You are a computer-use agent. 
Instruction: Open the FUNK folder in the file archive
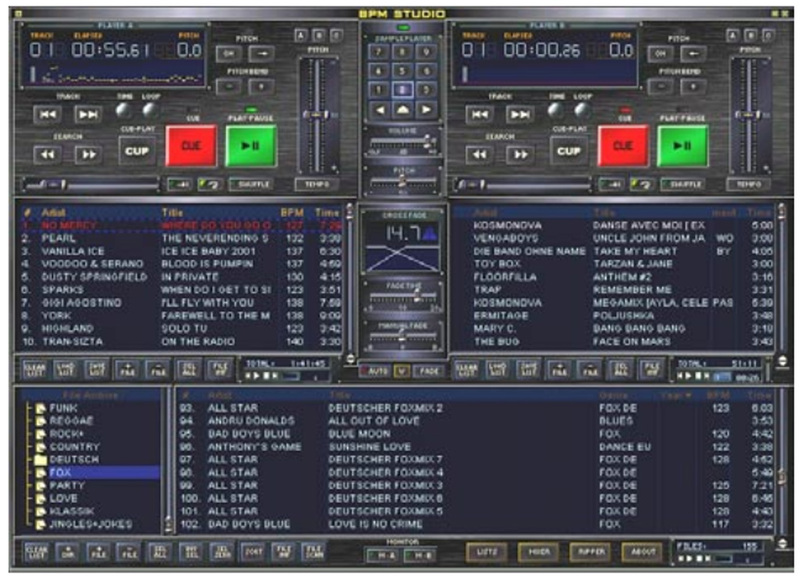63,408
